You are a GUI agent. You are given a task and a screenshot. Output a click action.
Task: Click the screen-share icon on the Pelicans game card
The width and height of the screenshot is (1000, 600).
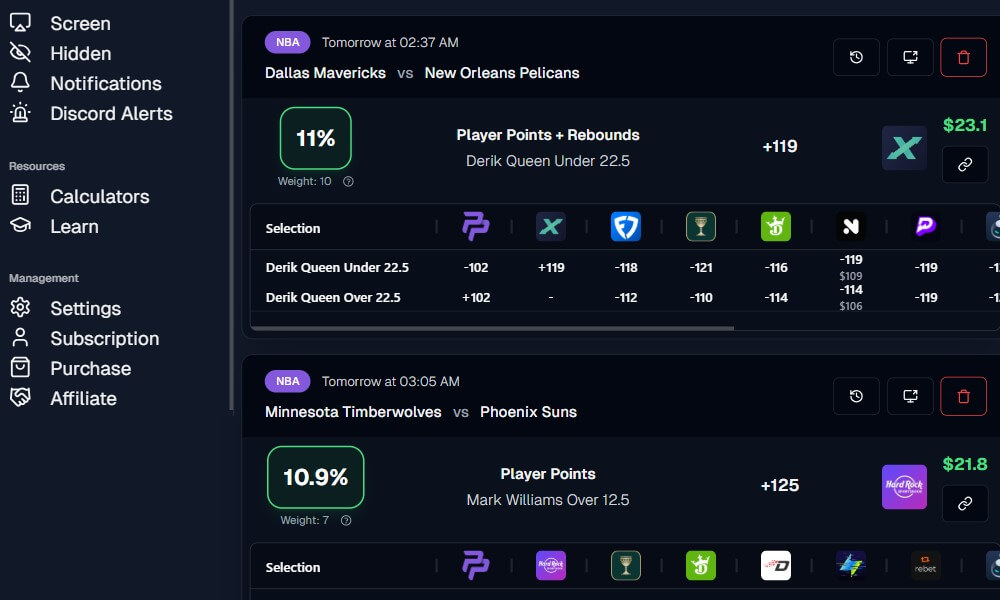coord(910,57)
